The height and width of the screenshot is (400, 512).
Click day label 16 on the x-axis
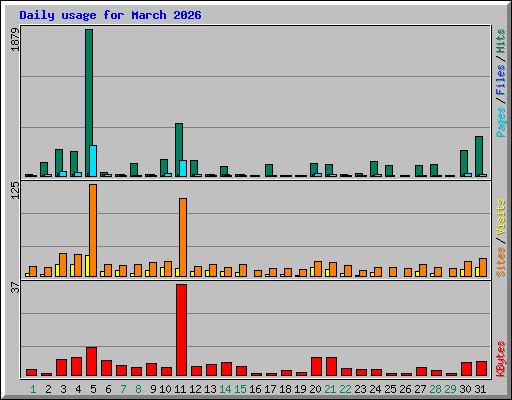[255, 389]
